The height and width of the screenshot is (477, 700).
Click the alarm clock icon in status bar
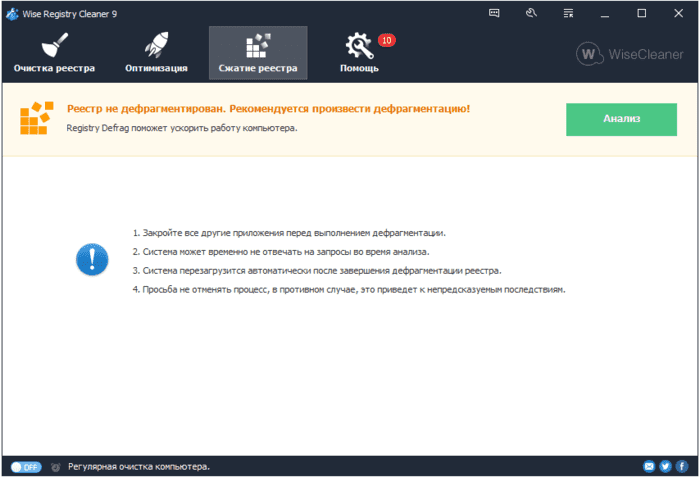click(x=56, y=466)
